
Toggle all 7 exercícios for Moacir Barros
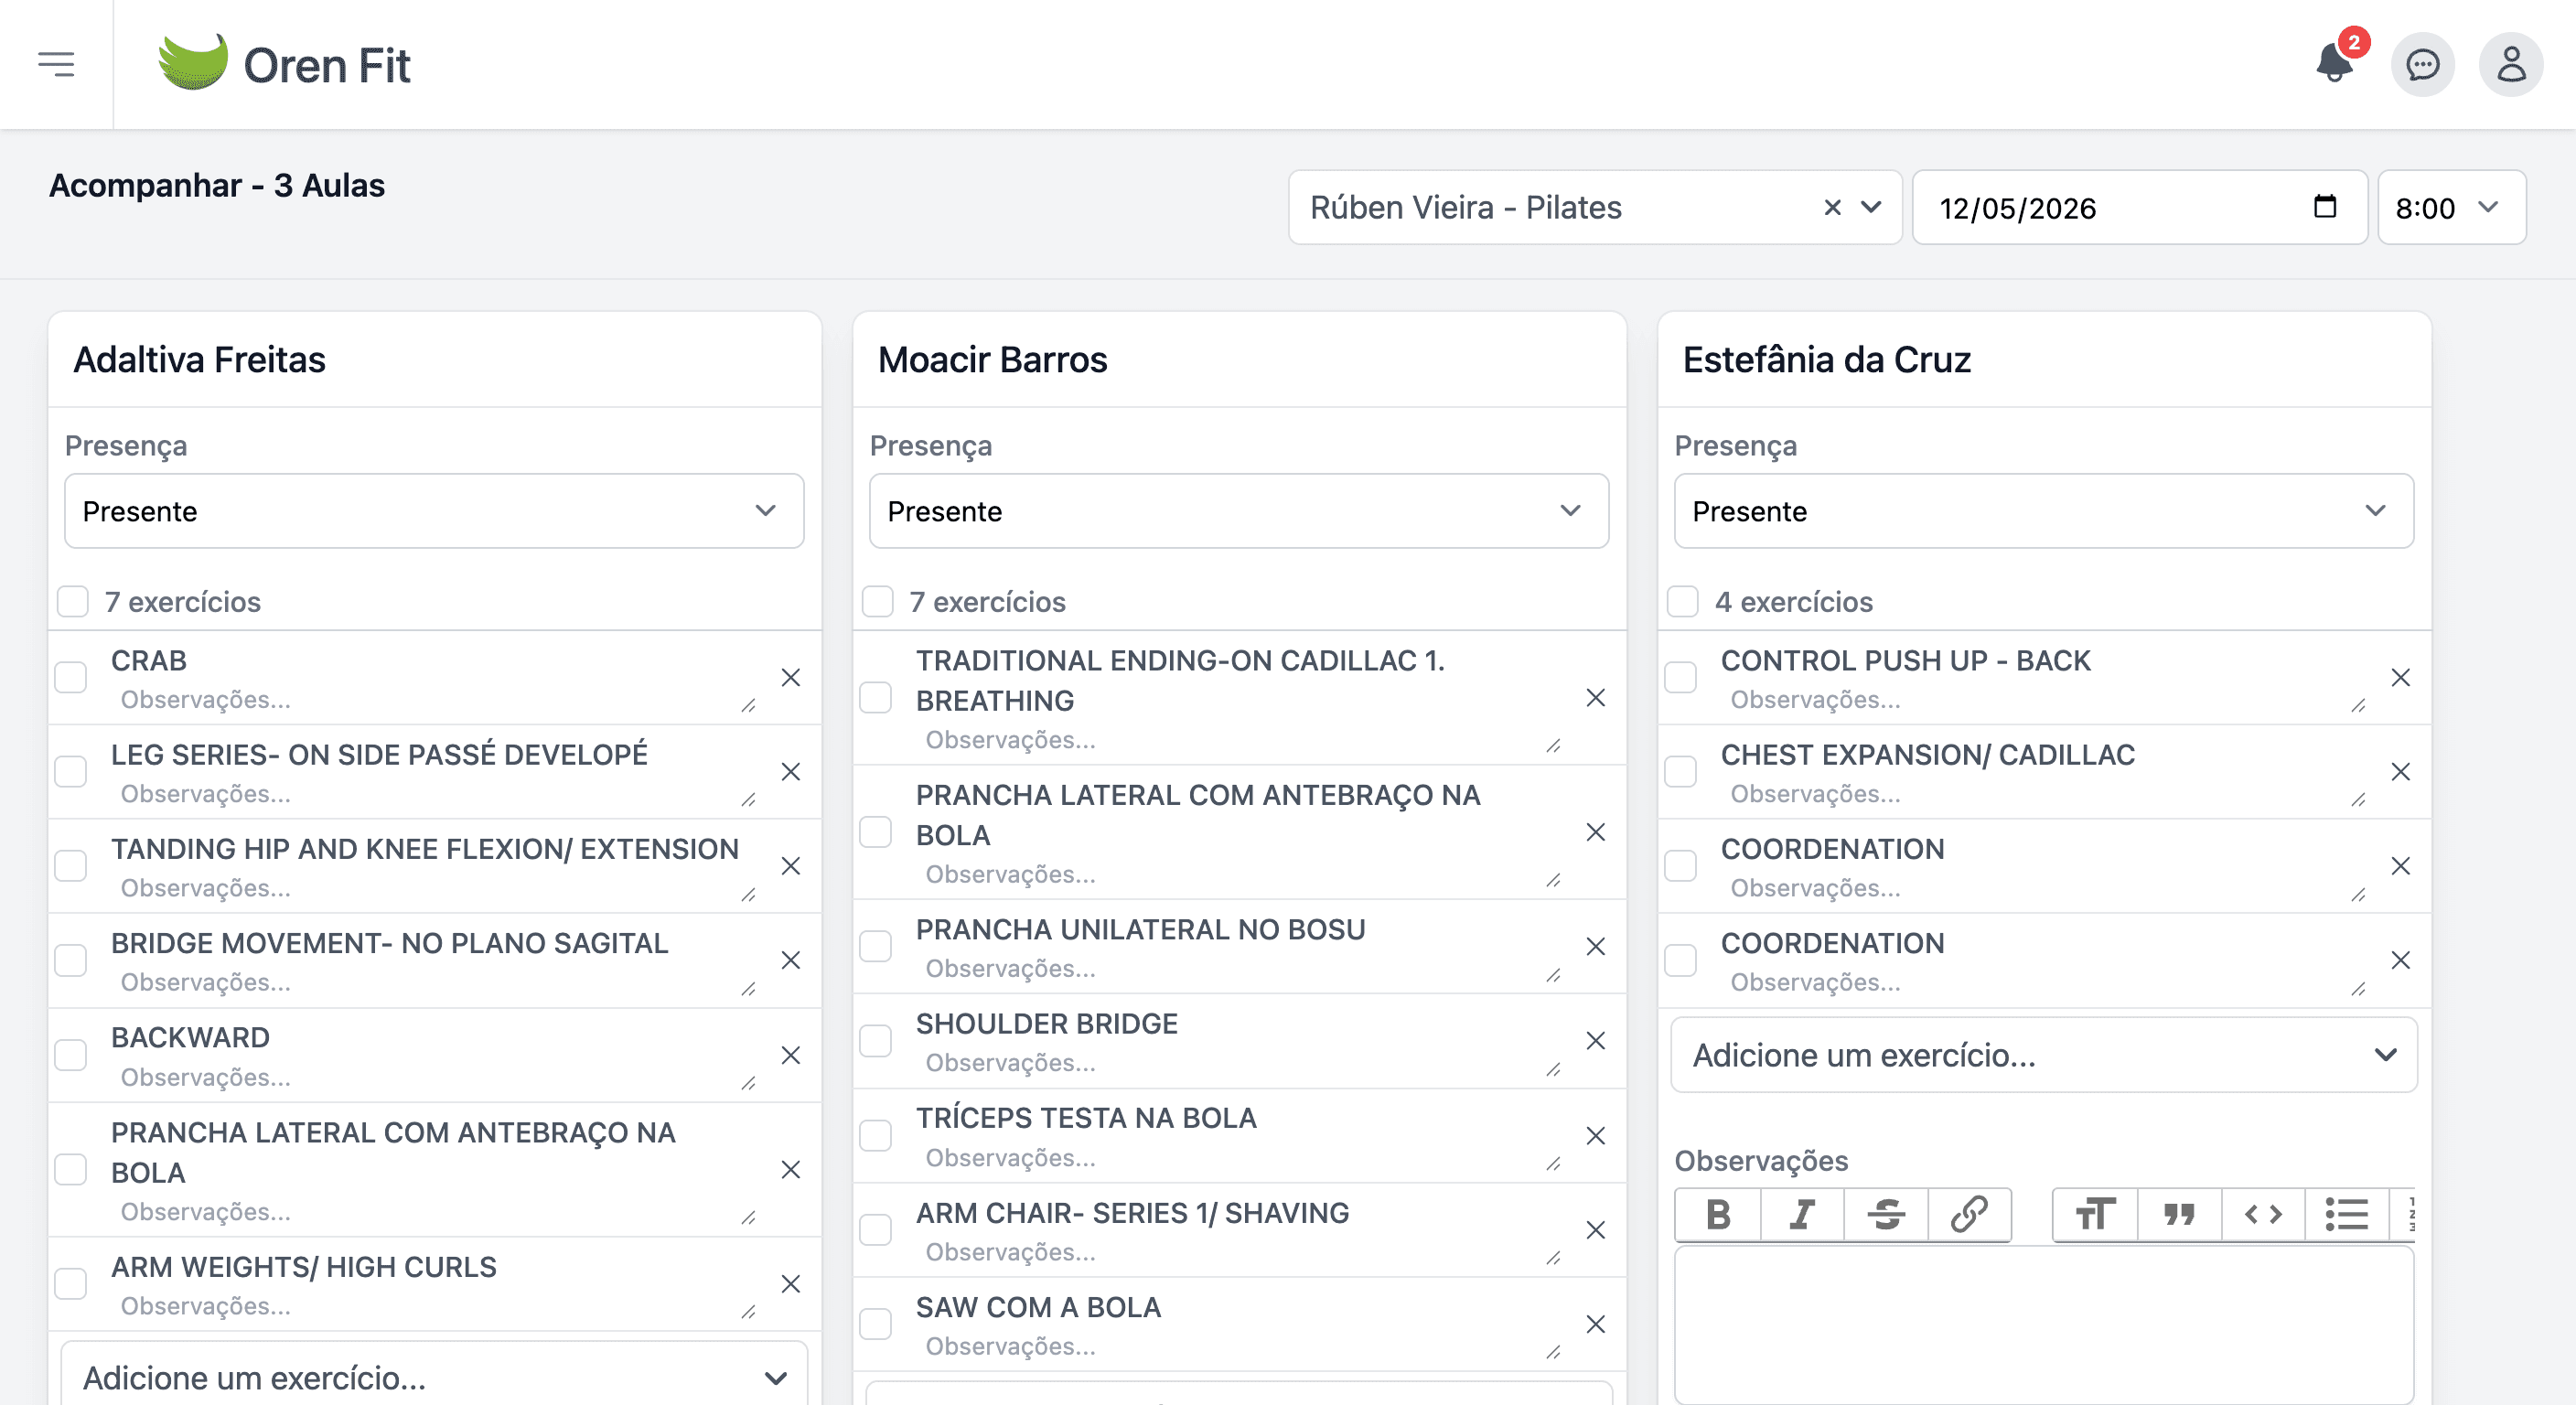(878, 602)
